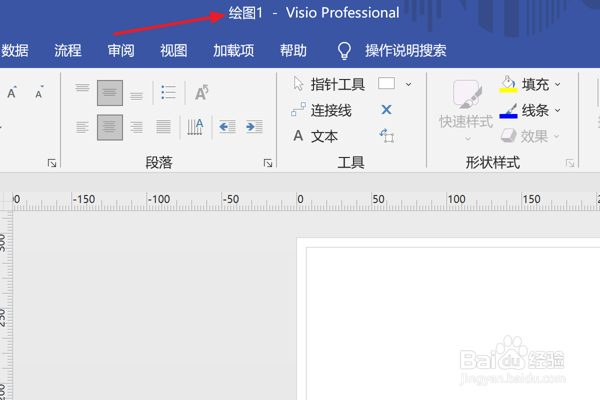Switch to the 审阅 tab
The width and height of the screenshot is (600, 400).
[x=121, y=51]
